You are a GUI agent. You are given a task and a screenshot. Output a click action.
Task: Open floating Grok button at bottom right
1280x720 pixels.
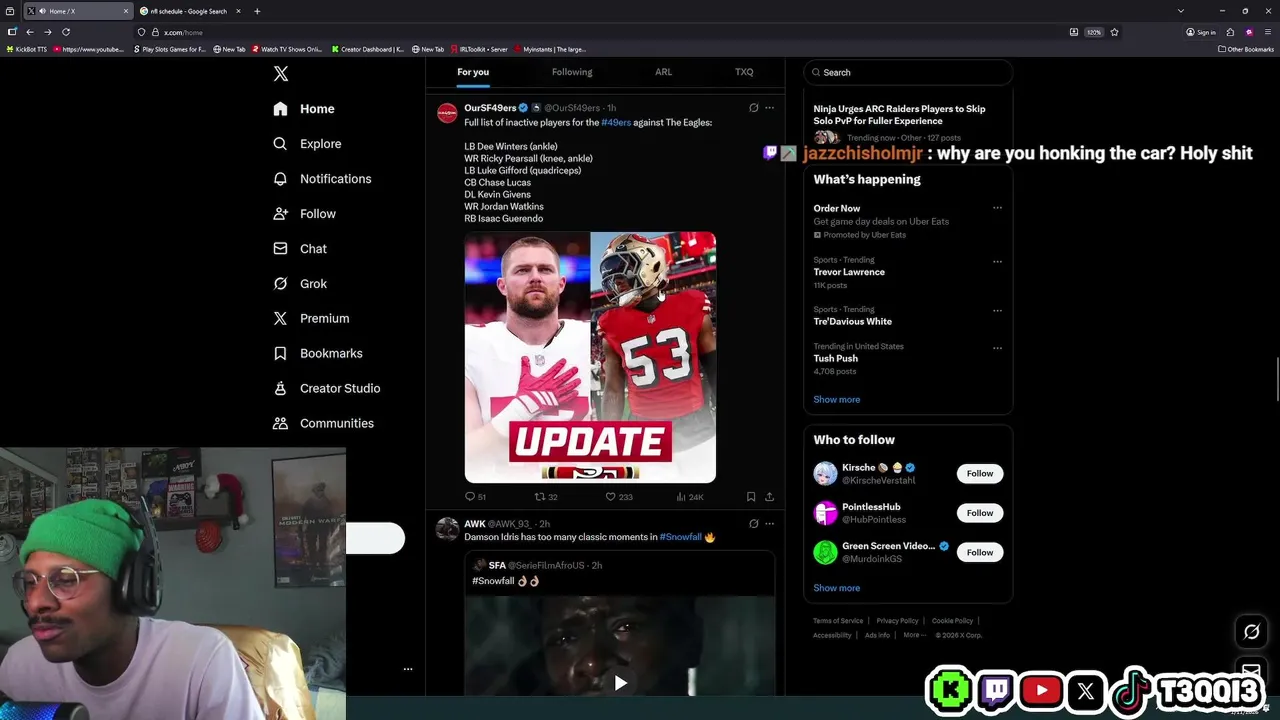pyautogui.click(x=1251, y=631)
